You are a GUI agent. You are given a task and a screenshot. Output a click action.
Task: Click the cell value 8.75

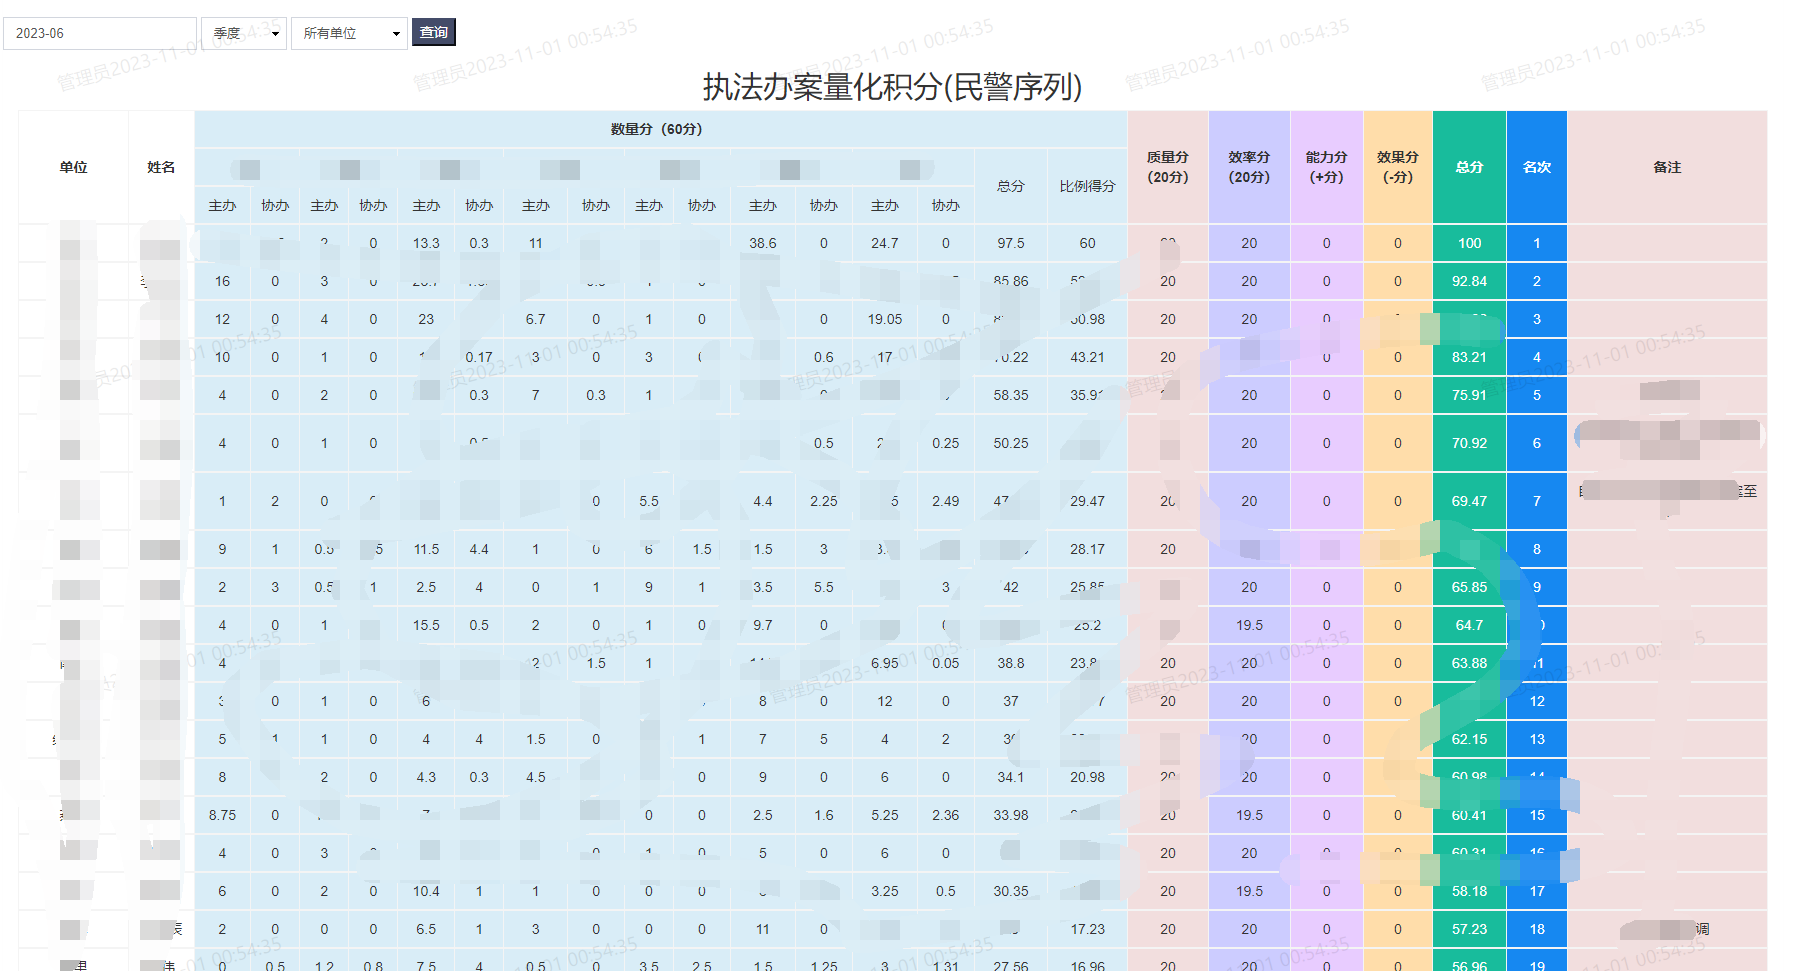(x=222, y=815)
